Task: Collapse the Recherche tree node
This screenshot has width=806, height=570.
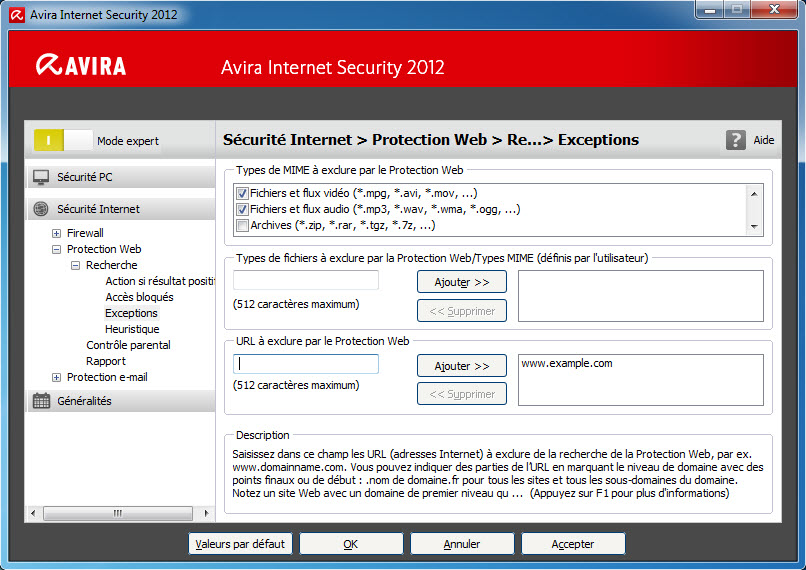Action: [x=76, y=266]
